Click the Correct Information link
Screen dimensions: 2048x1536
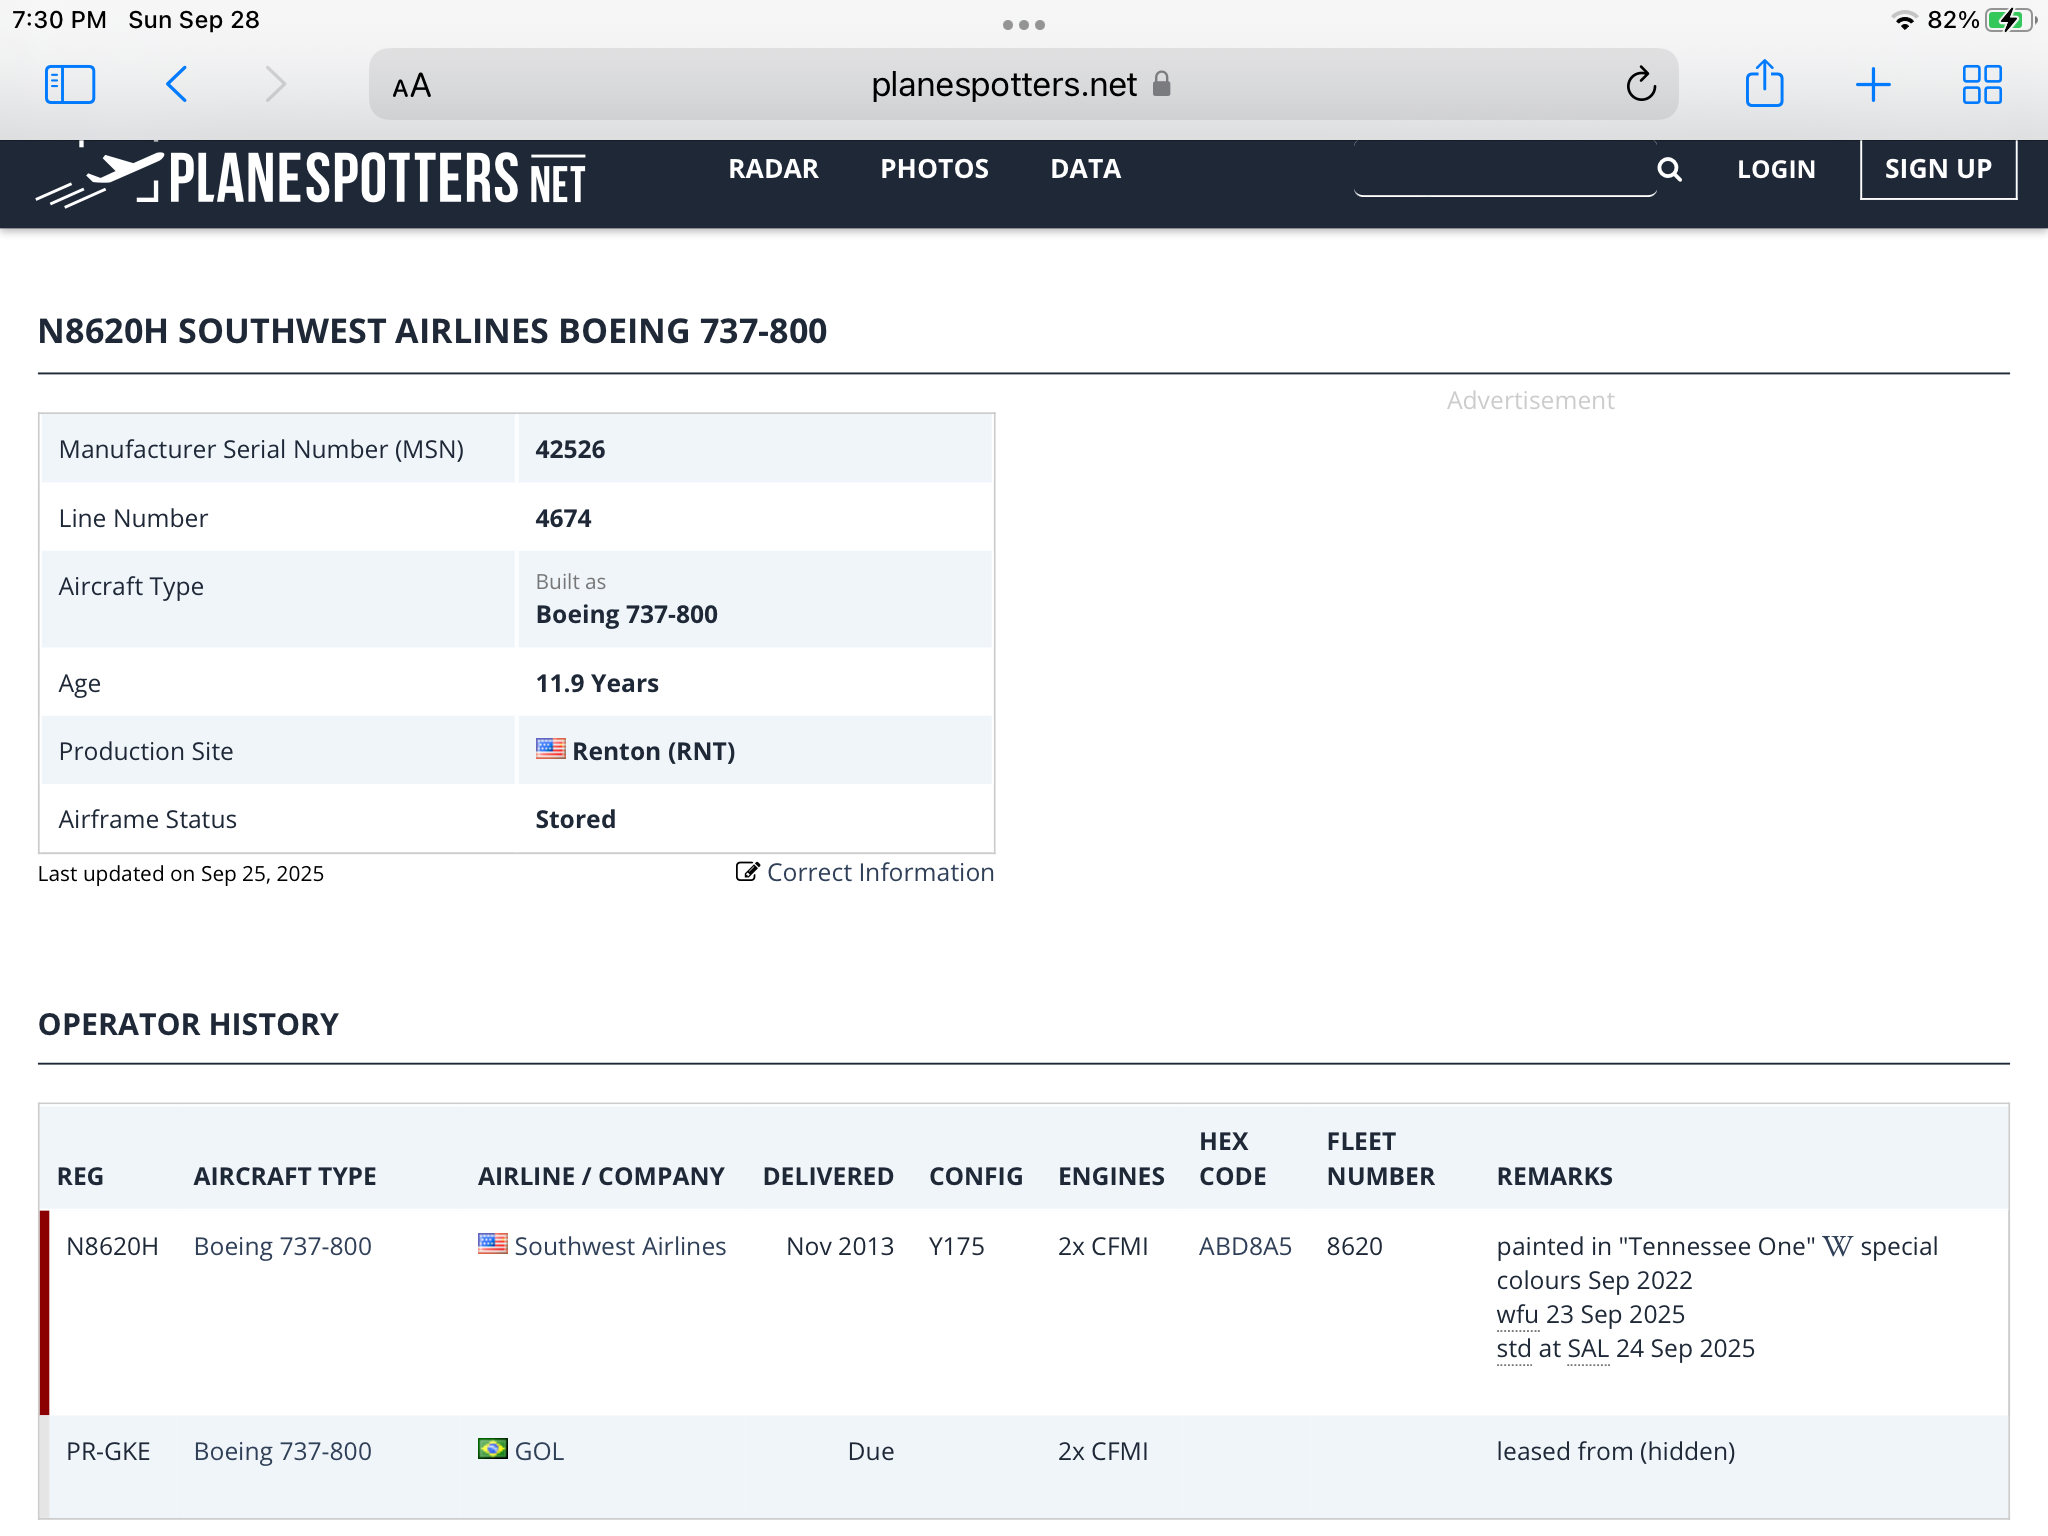[880, 872]
